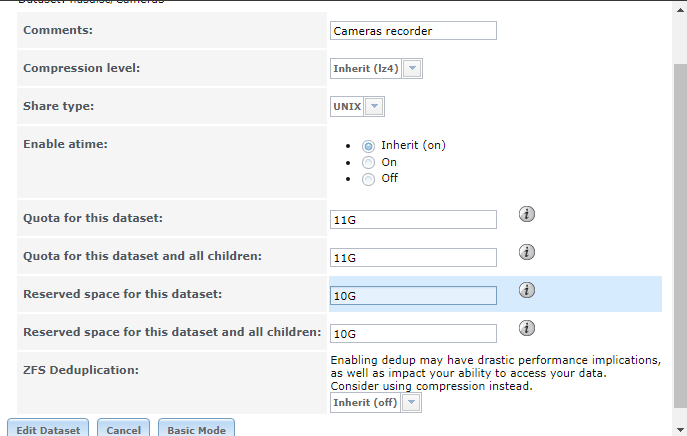Click info icon for Quota and all children
Image resolution: width=687 pixels, height=436 pixels.
point(527,252)
